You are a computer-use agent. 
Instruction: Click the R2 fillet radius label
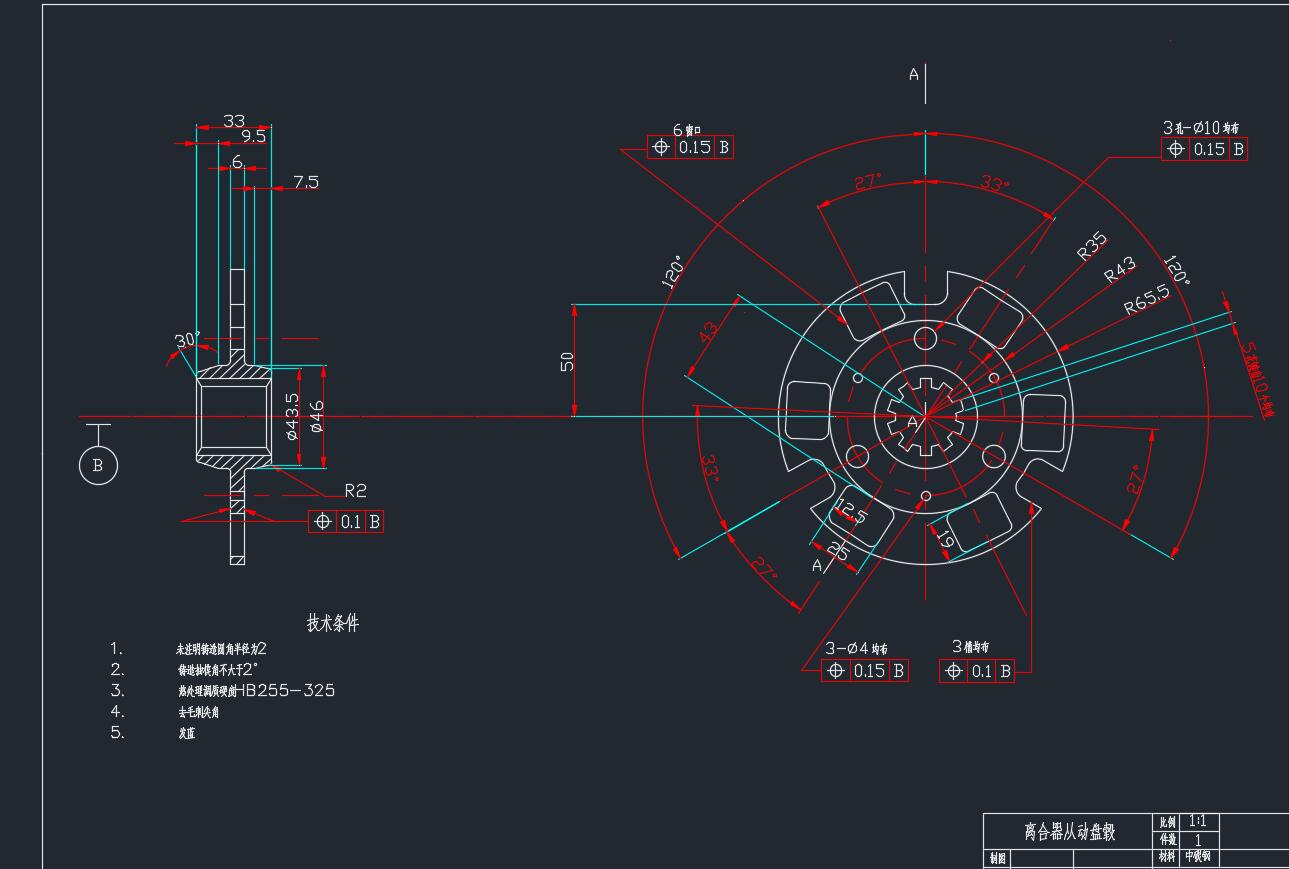pyautogui.click(x=355, y=490)
